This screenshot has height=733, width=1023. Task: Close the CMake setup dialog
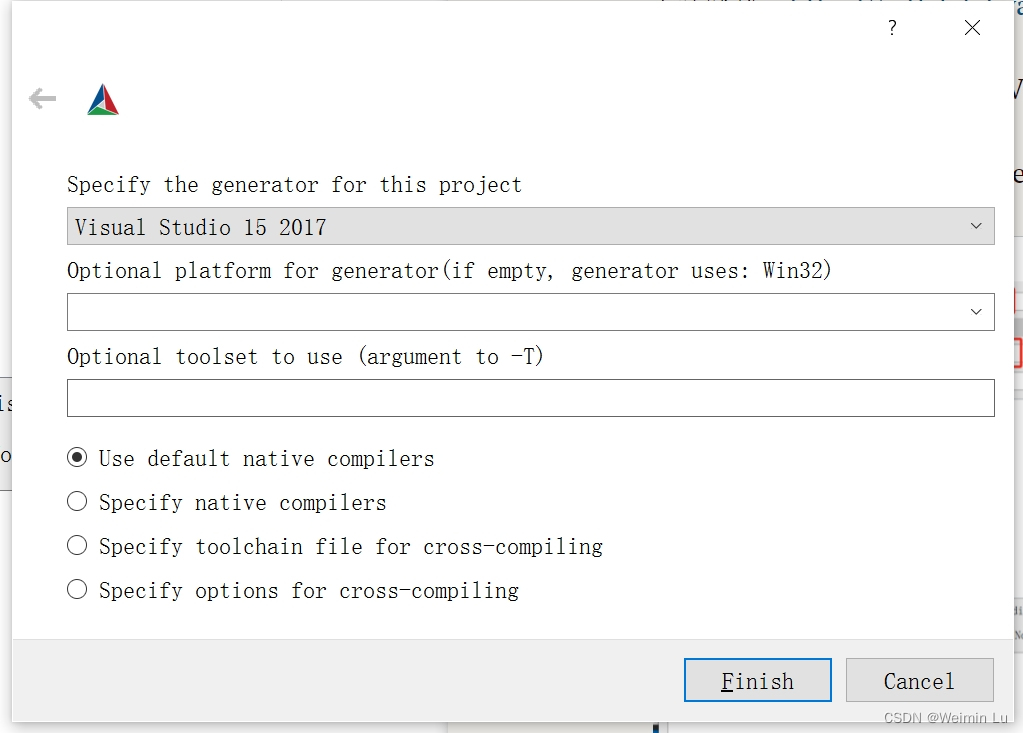click(x=972, y=27)
